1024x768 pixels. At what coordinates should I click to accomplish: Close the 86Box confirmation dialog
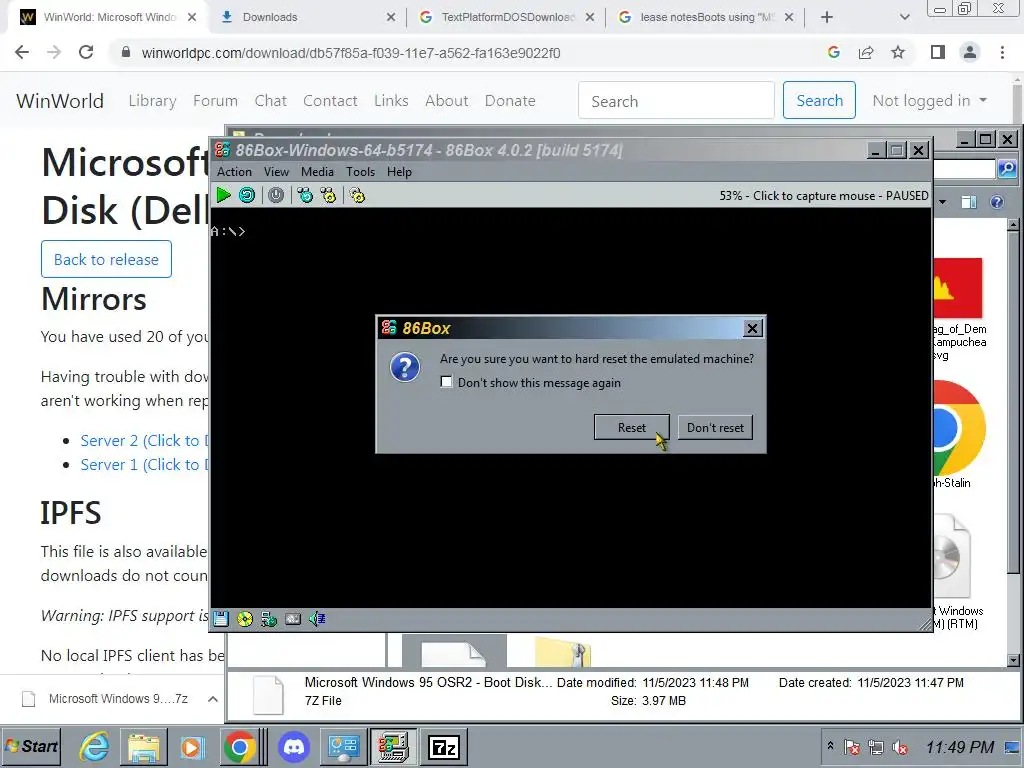pos(752,328)
